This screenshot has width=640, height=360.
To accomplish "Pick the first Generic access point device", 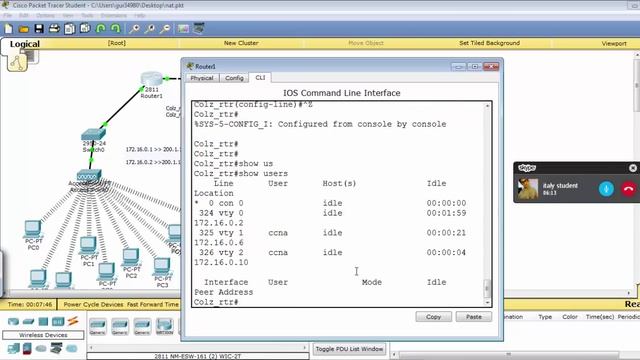I will (x=98, y=327).
